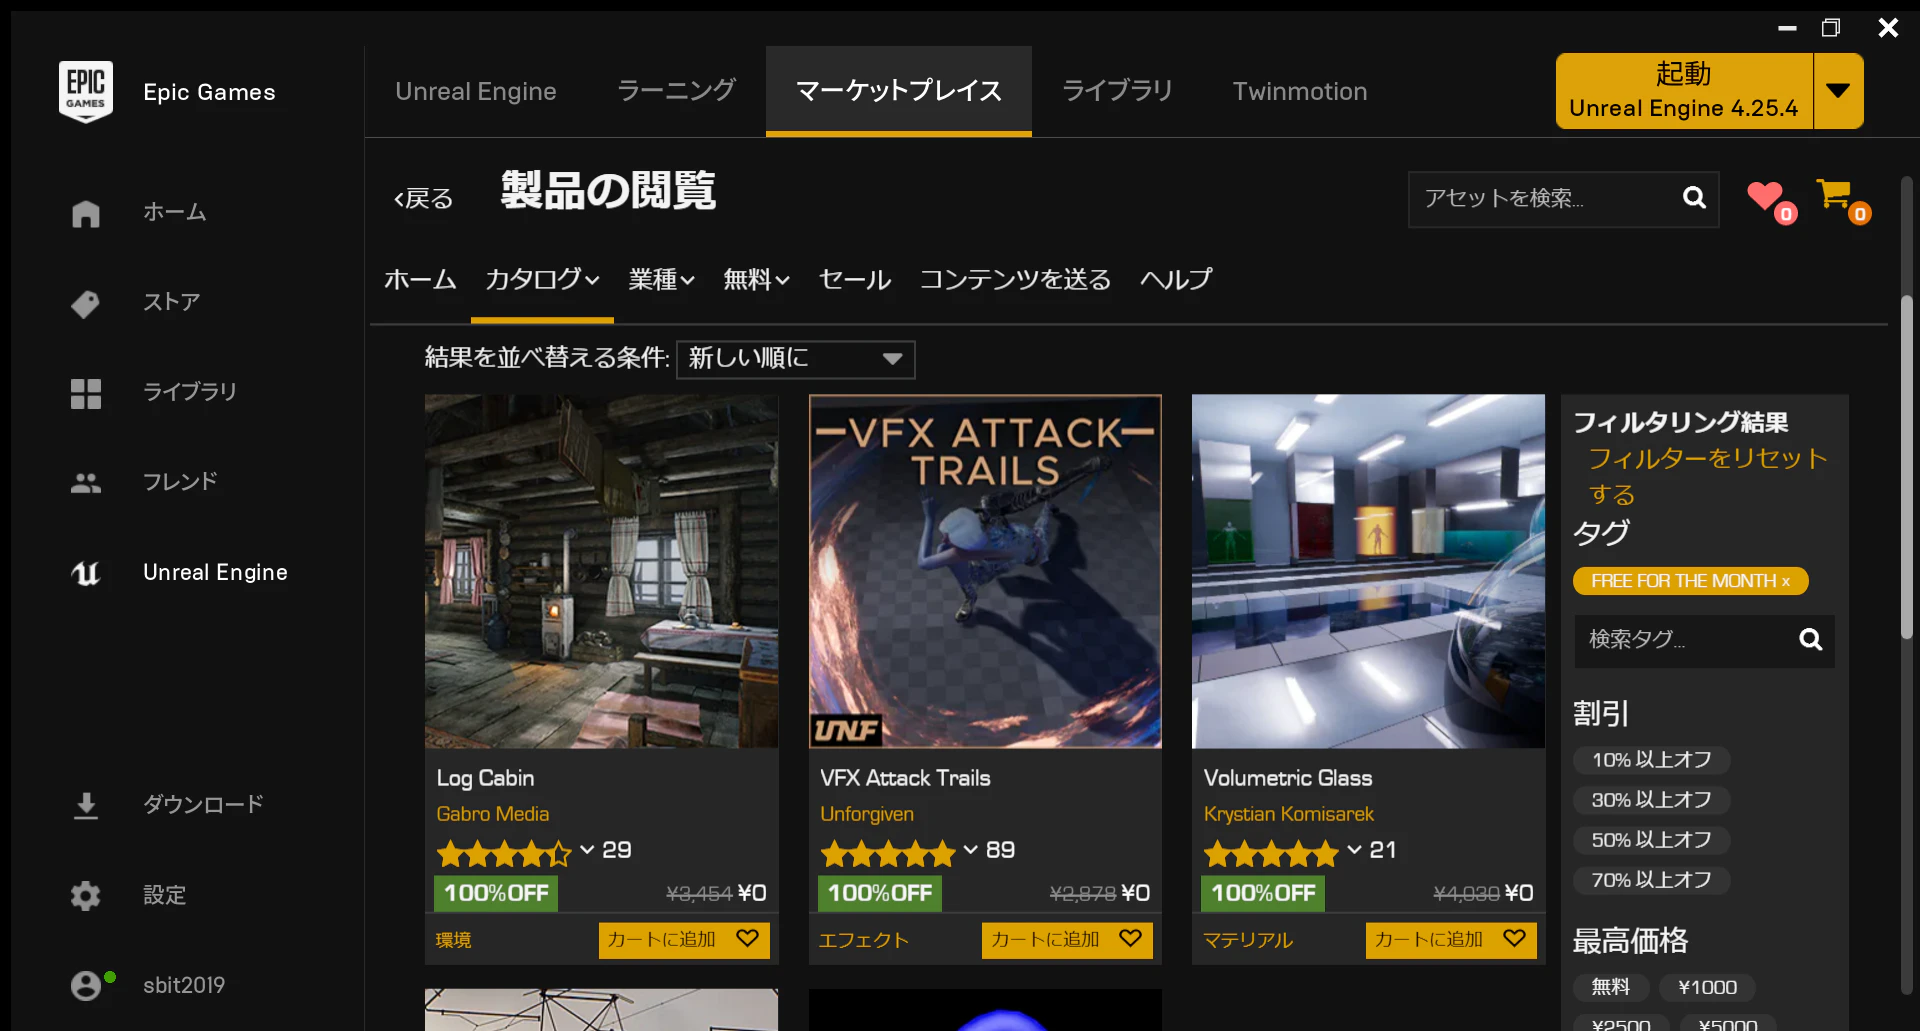Add Volumetric Glass to wishlist heart
The width and height of the screenshot is (1920, 1031).
(x=1514, y=938)
